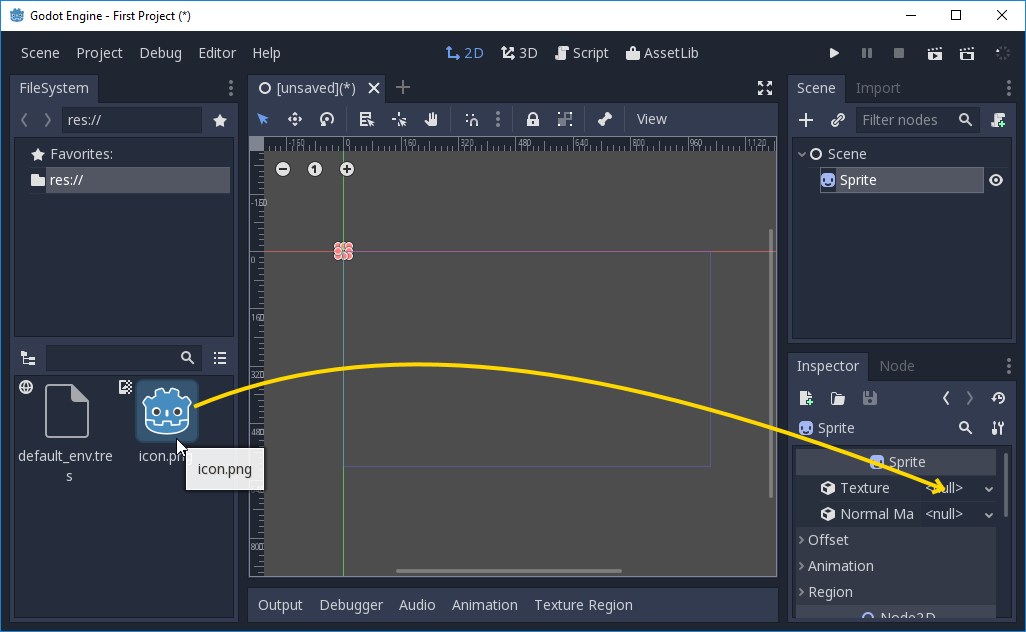Switch to the 2D workspace

click(464, 53)
